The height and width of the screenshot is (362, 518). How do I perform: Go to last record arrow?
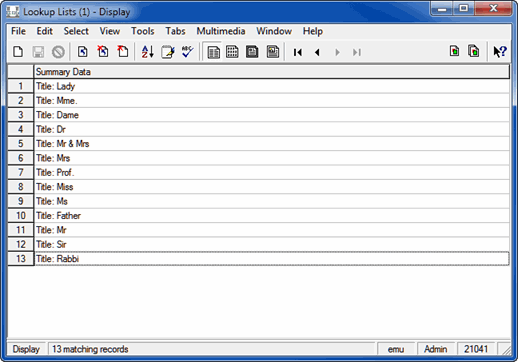point(357,52)
